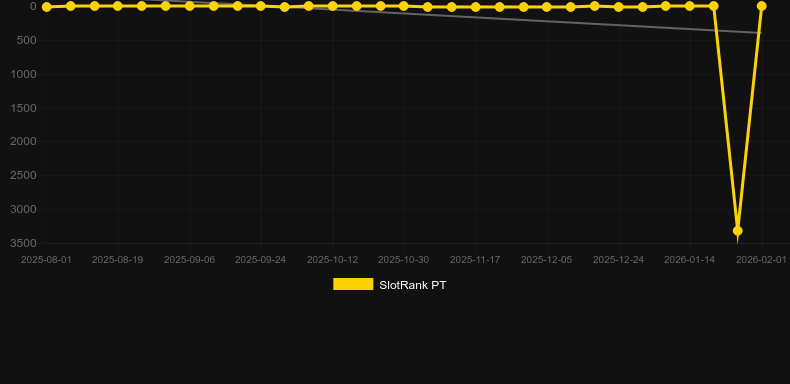
Task: Click the y-axis value 2000
Action: coord(24,142)
